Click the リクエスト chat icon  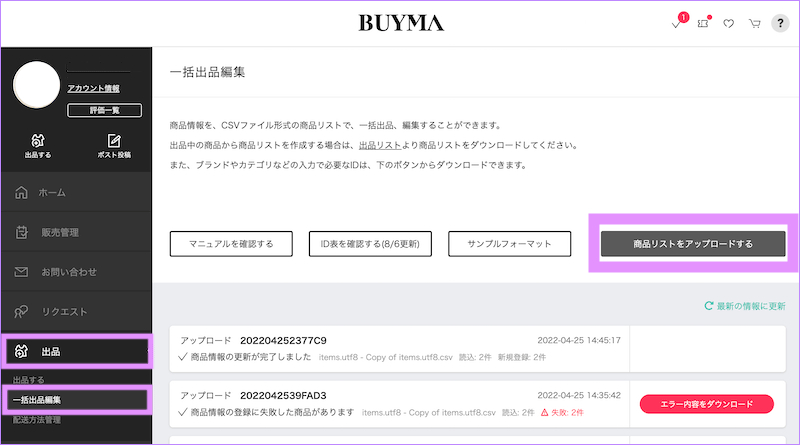[21, 312]
